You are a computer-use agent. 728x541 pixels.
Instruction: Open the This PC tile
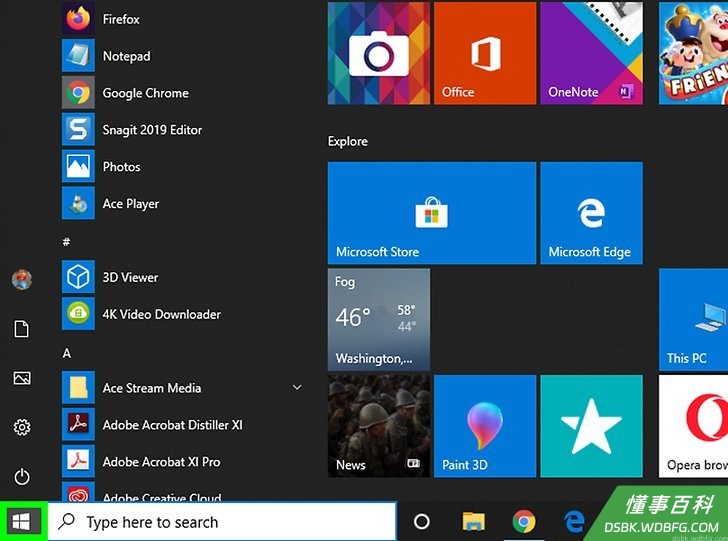tap(693, 319)
